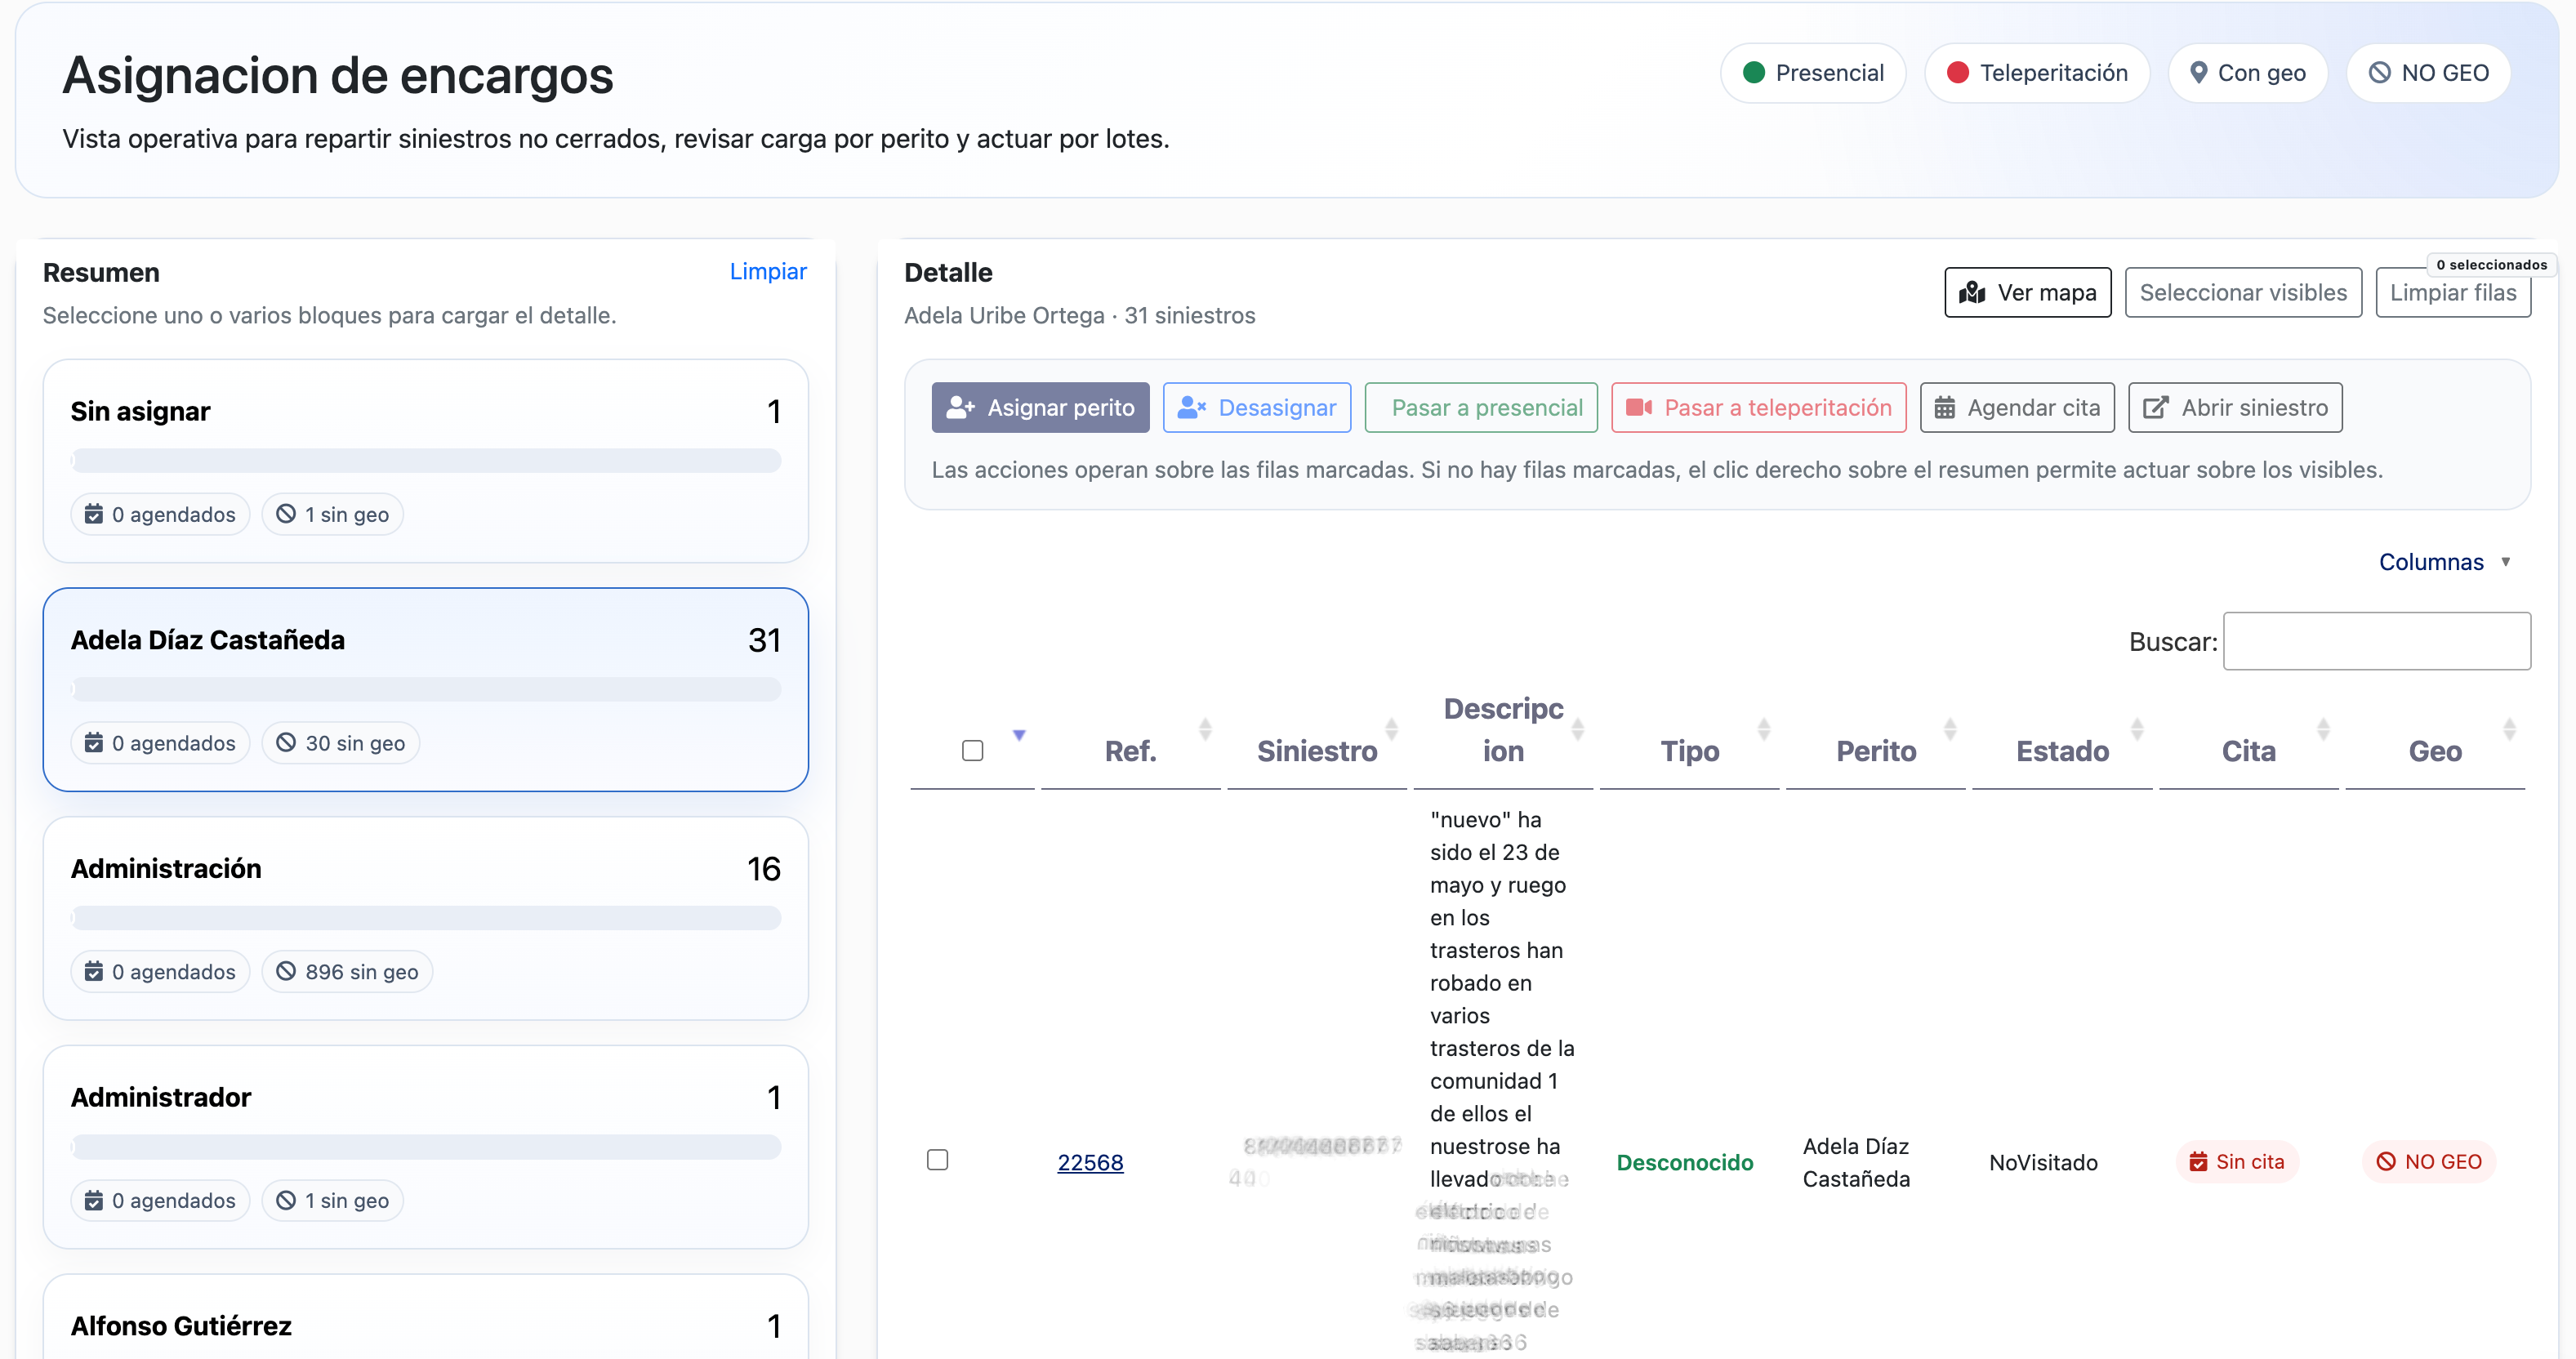Screen dimensions: 2576x1359
Task: Click the no-geo icon in row 22568 badge
Action: coord(2386,1161)
